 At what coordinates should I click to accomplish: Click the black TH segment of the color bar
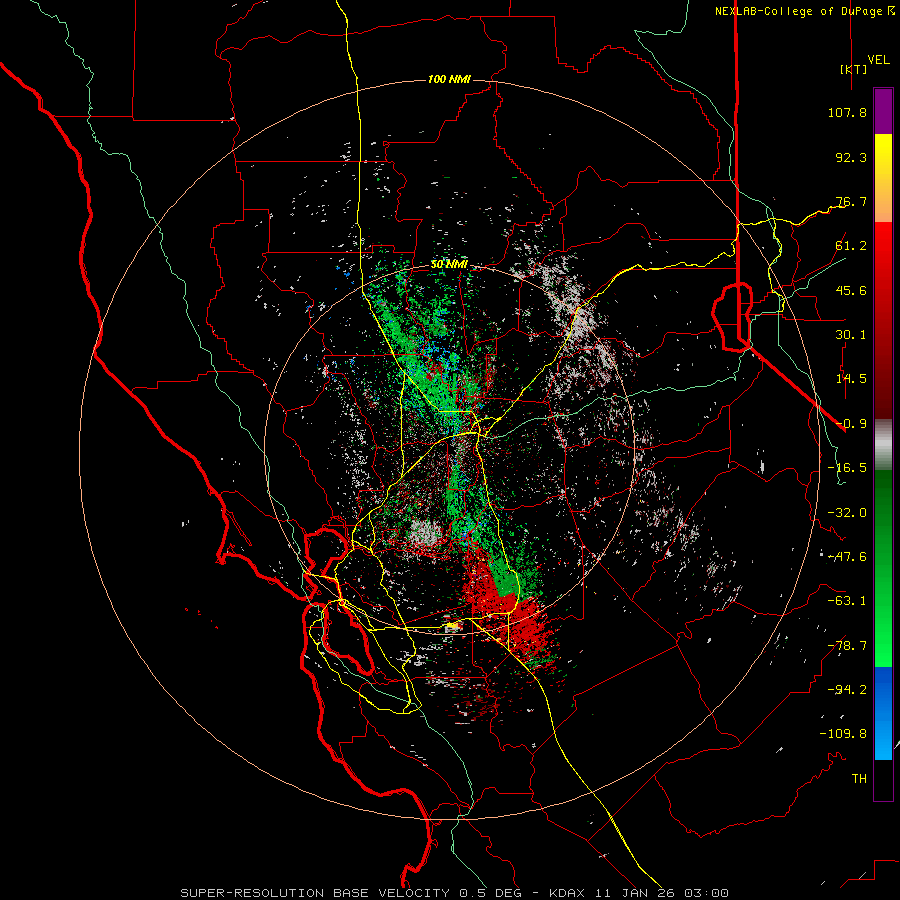tap(883, 779)
